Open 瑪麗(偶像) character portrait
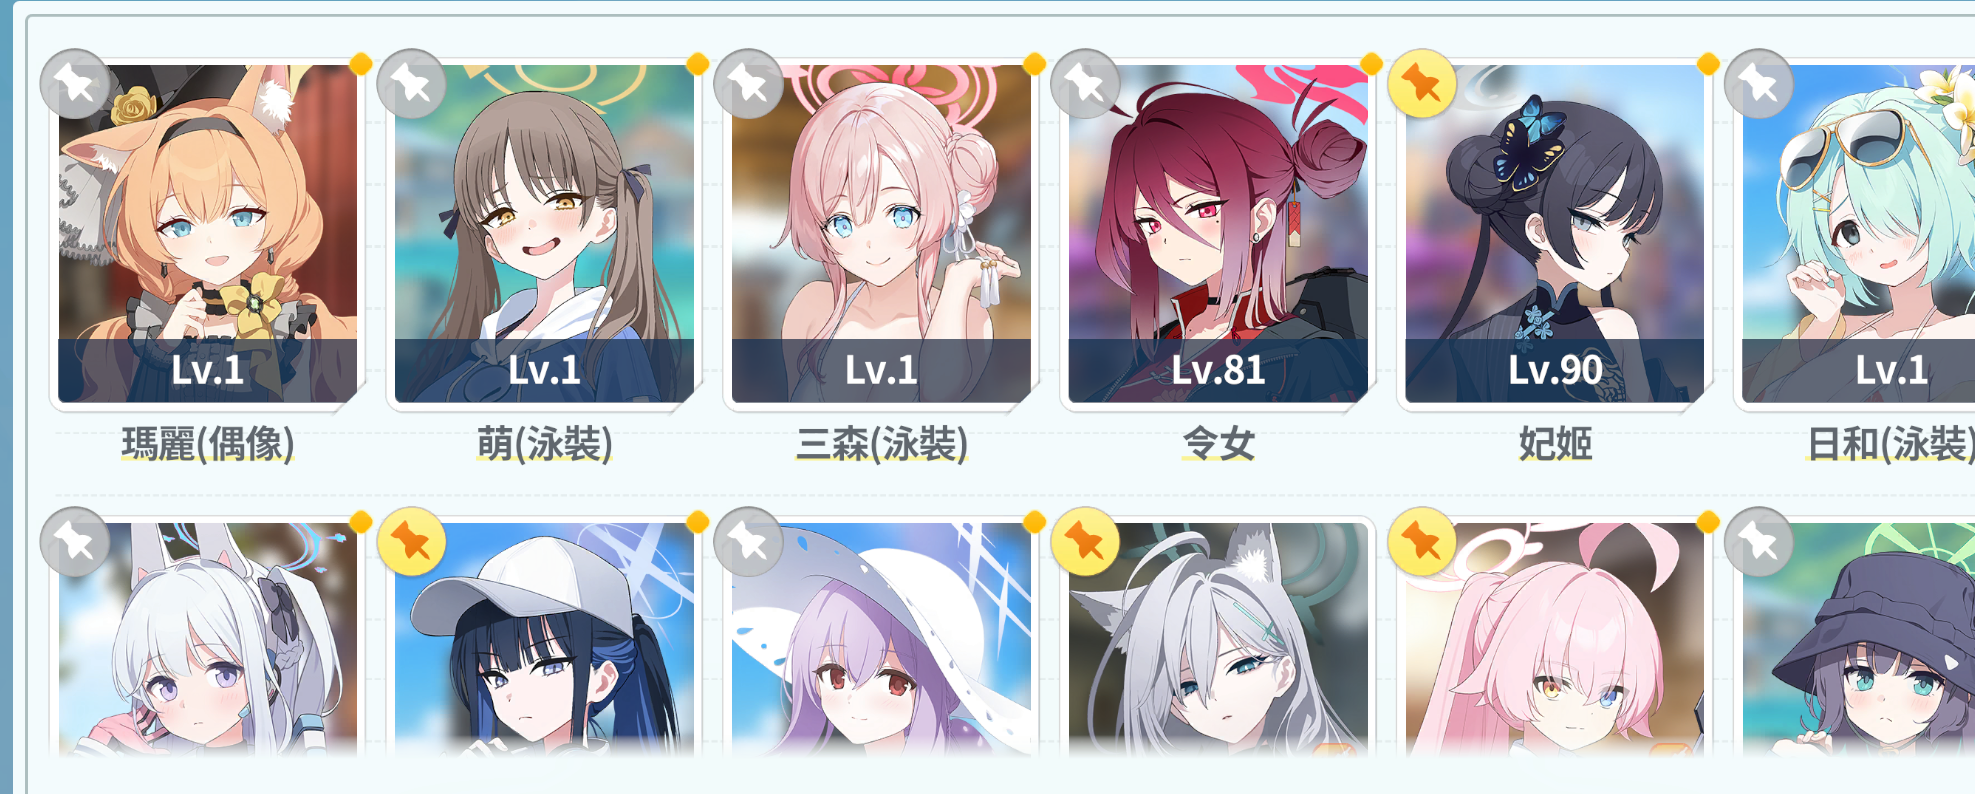The height and width of the screenshot is (794, 1975). [x=207, y=234]
